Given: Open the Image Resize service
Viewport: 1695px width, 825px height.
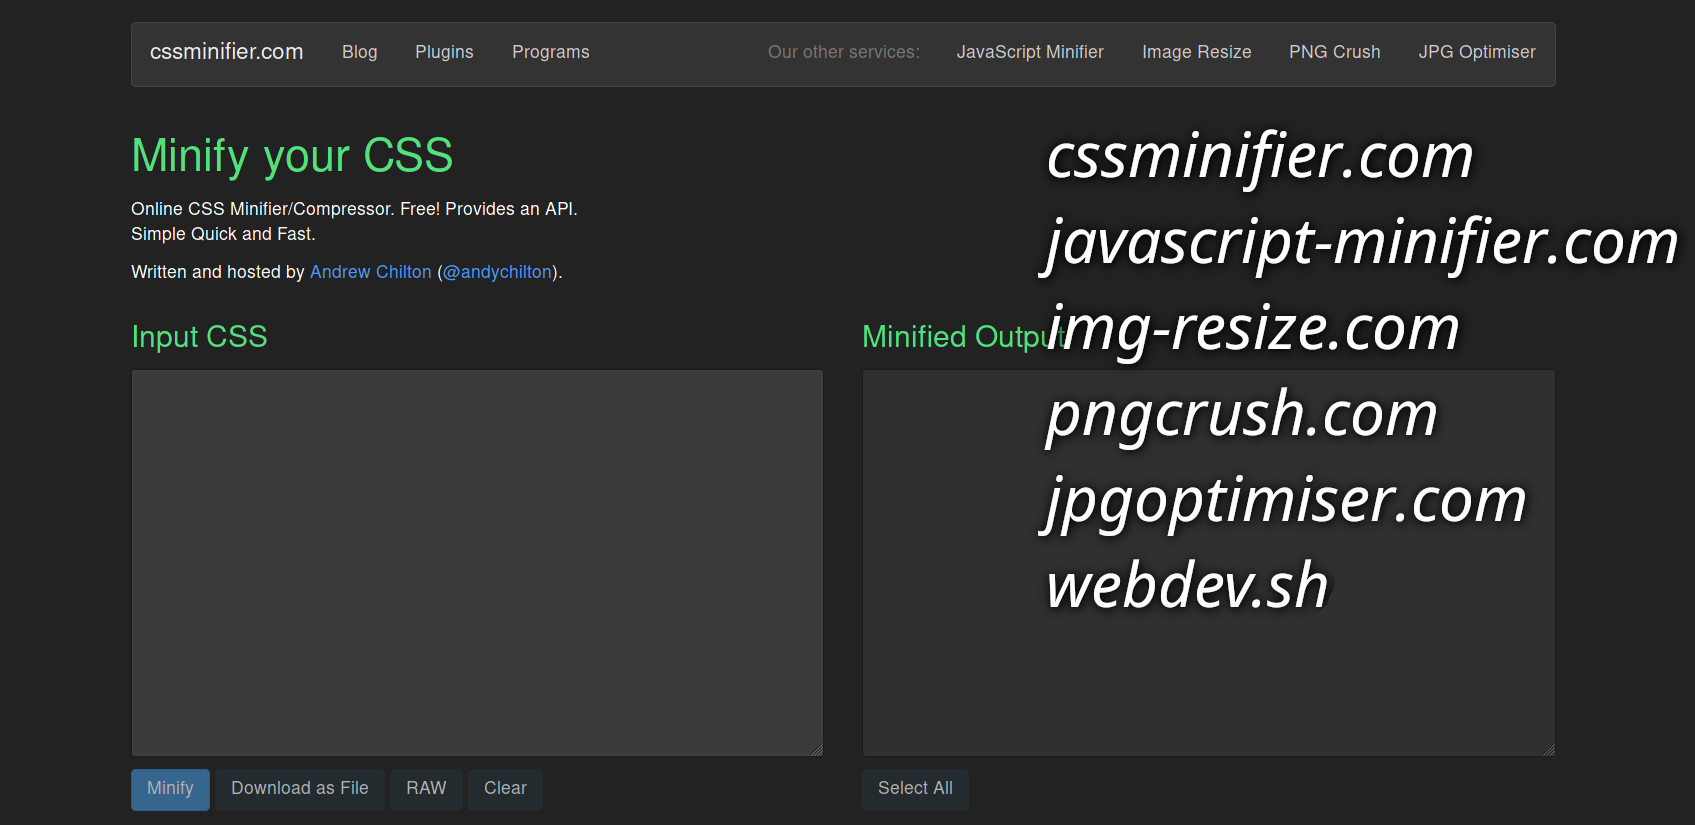Looking at the screenshot, I should [x=1197, y=52].
